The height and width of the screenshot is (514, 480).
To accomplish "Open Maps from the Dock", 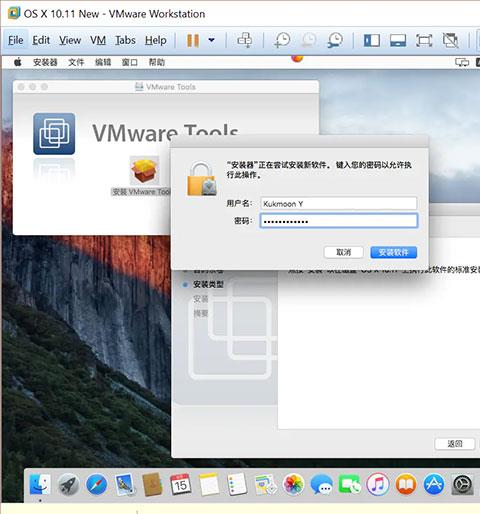I will (x=265, y=484).
